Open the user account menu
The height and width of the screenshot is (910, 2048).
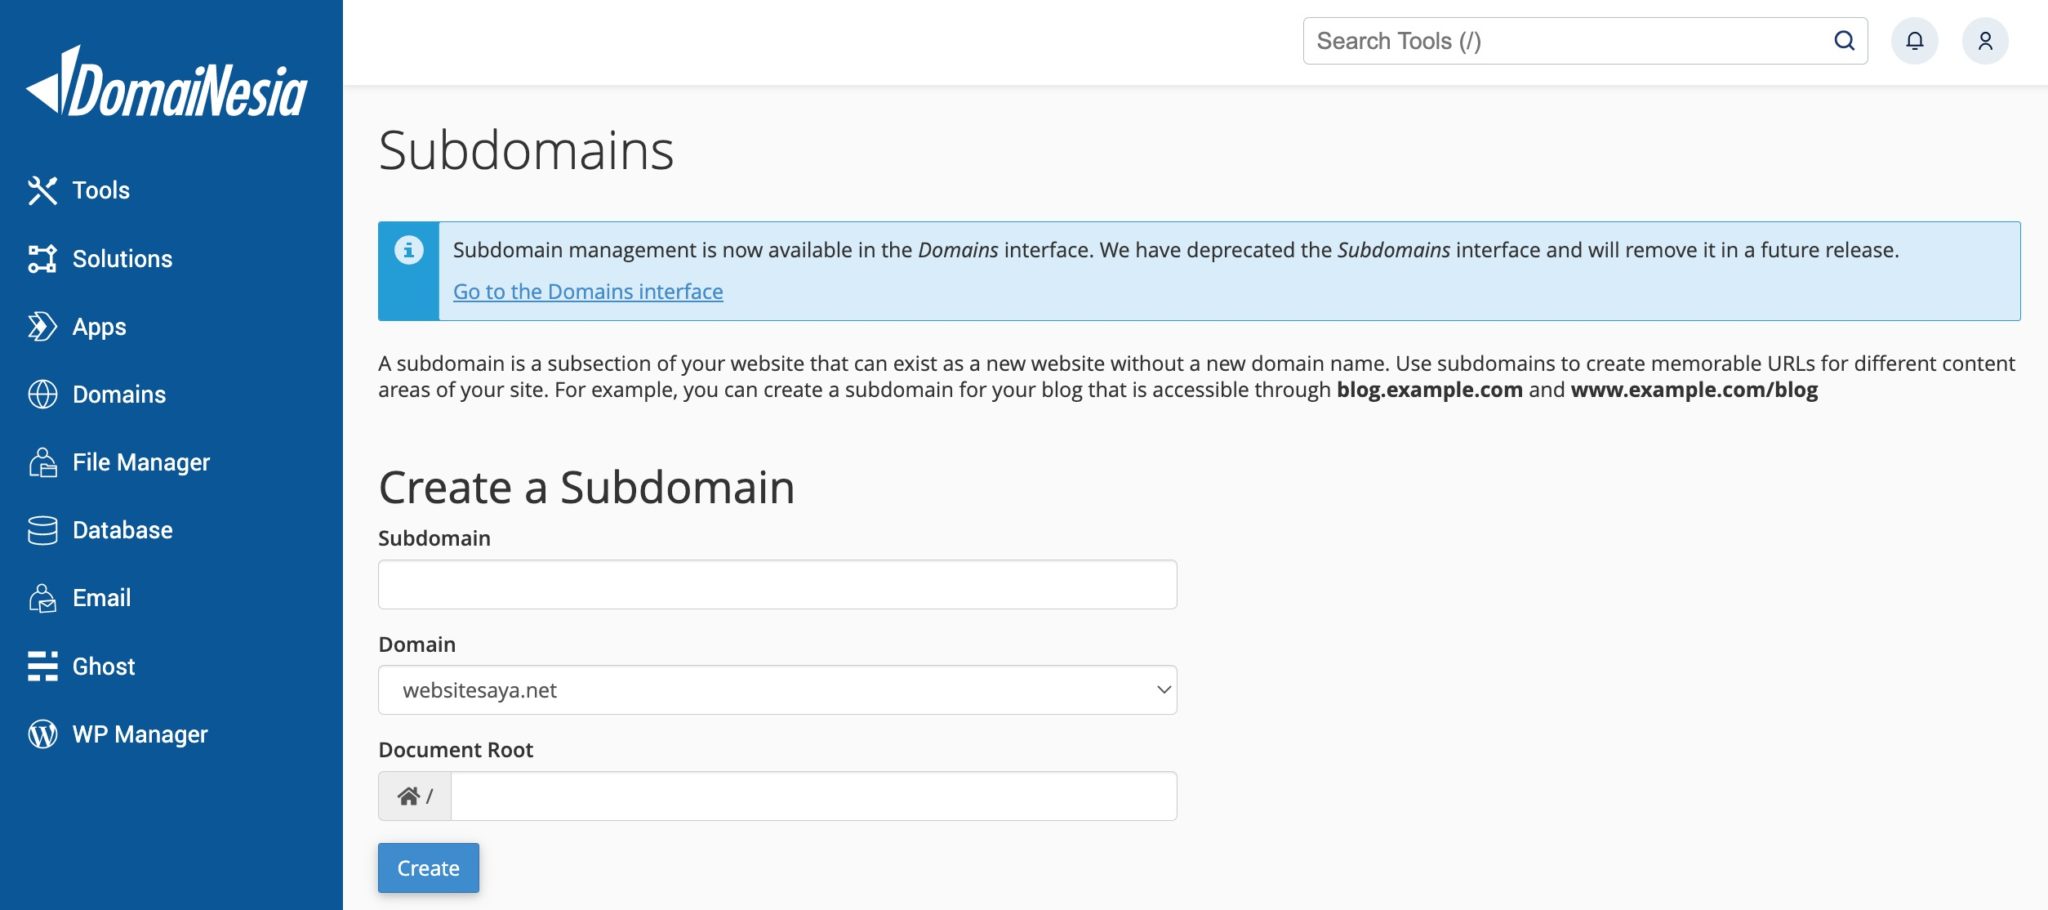(1985, 41)
